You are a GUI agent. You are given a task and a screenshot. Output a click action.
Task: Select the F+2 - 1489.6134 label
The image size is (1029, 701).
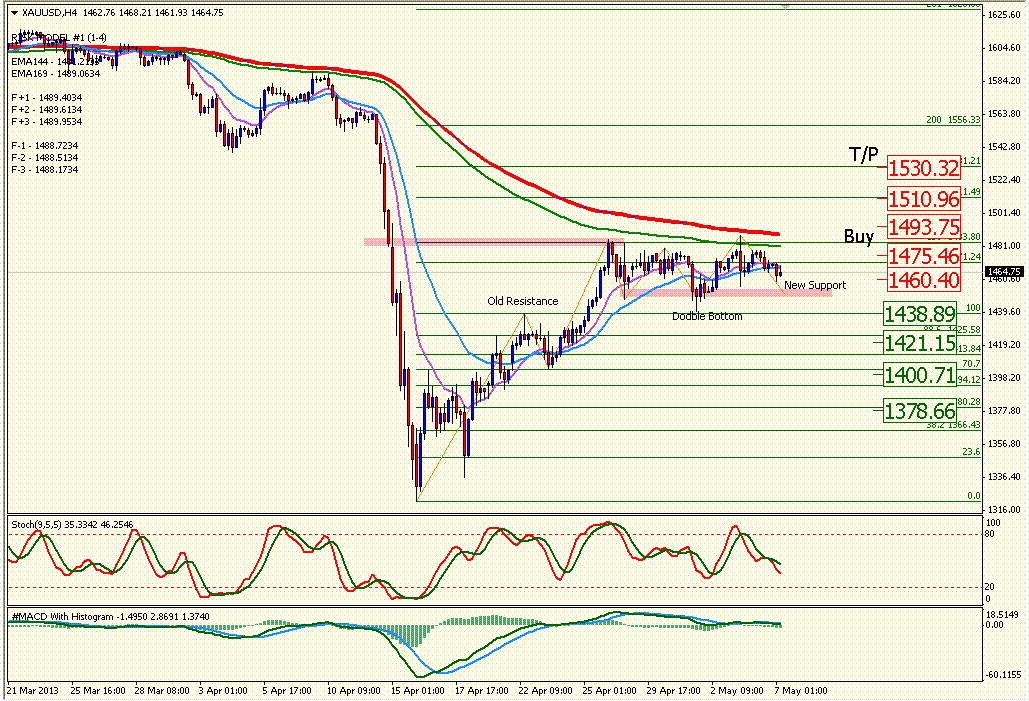pos(47,110)
